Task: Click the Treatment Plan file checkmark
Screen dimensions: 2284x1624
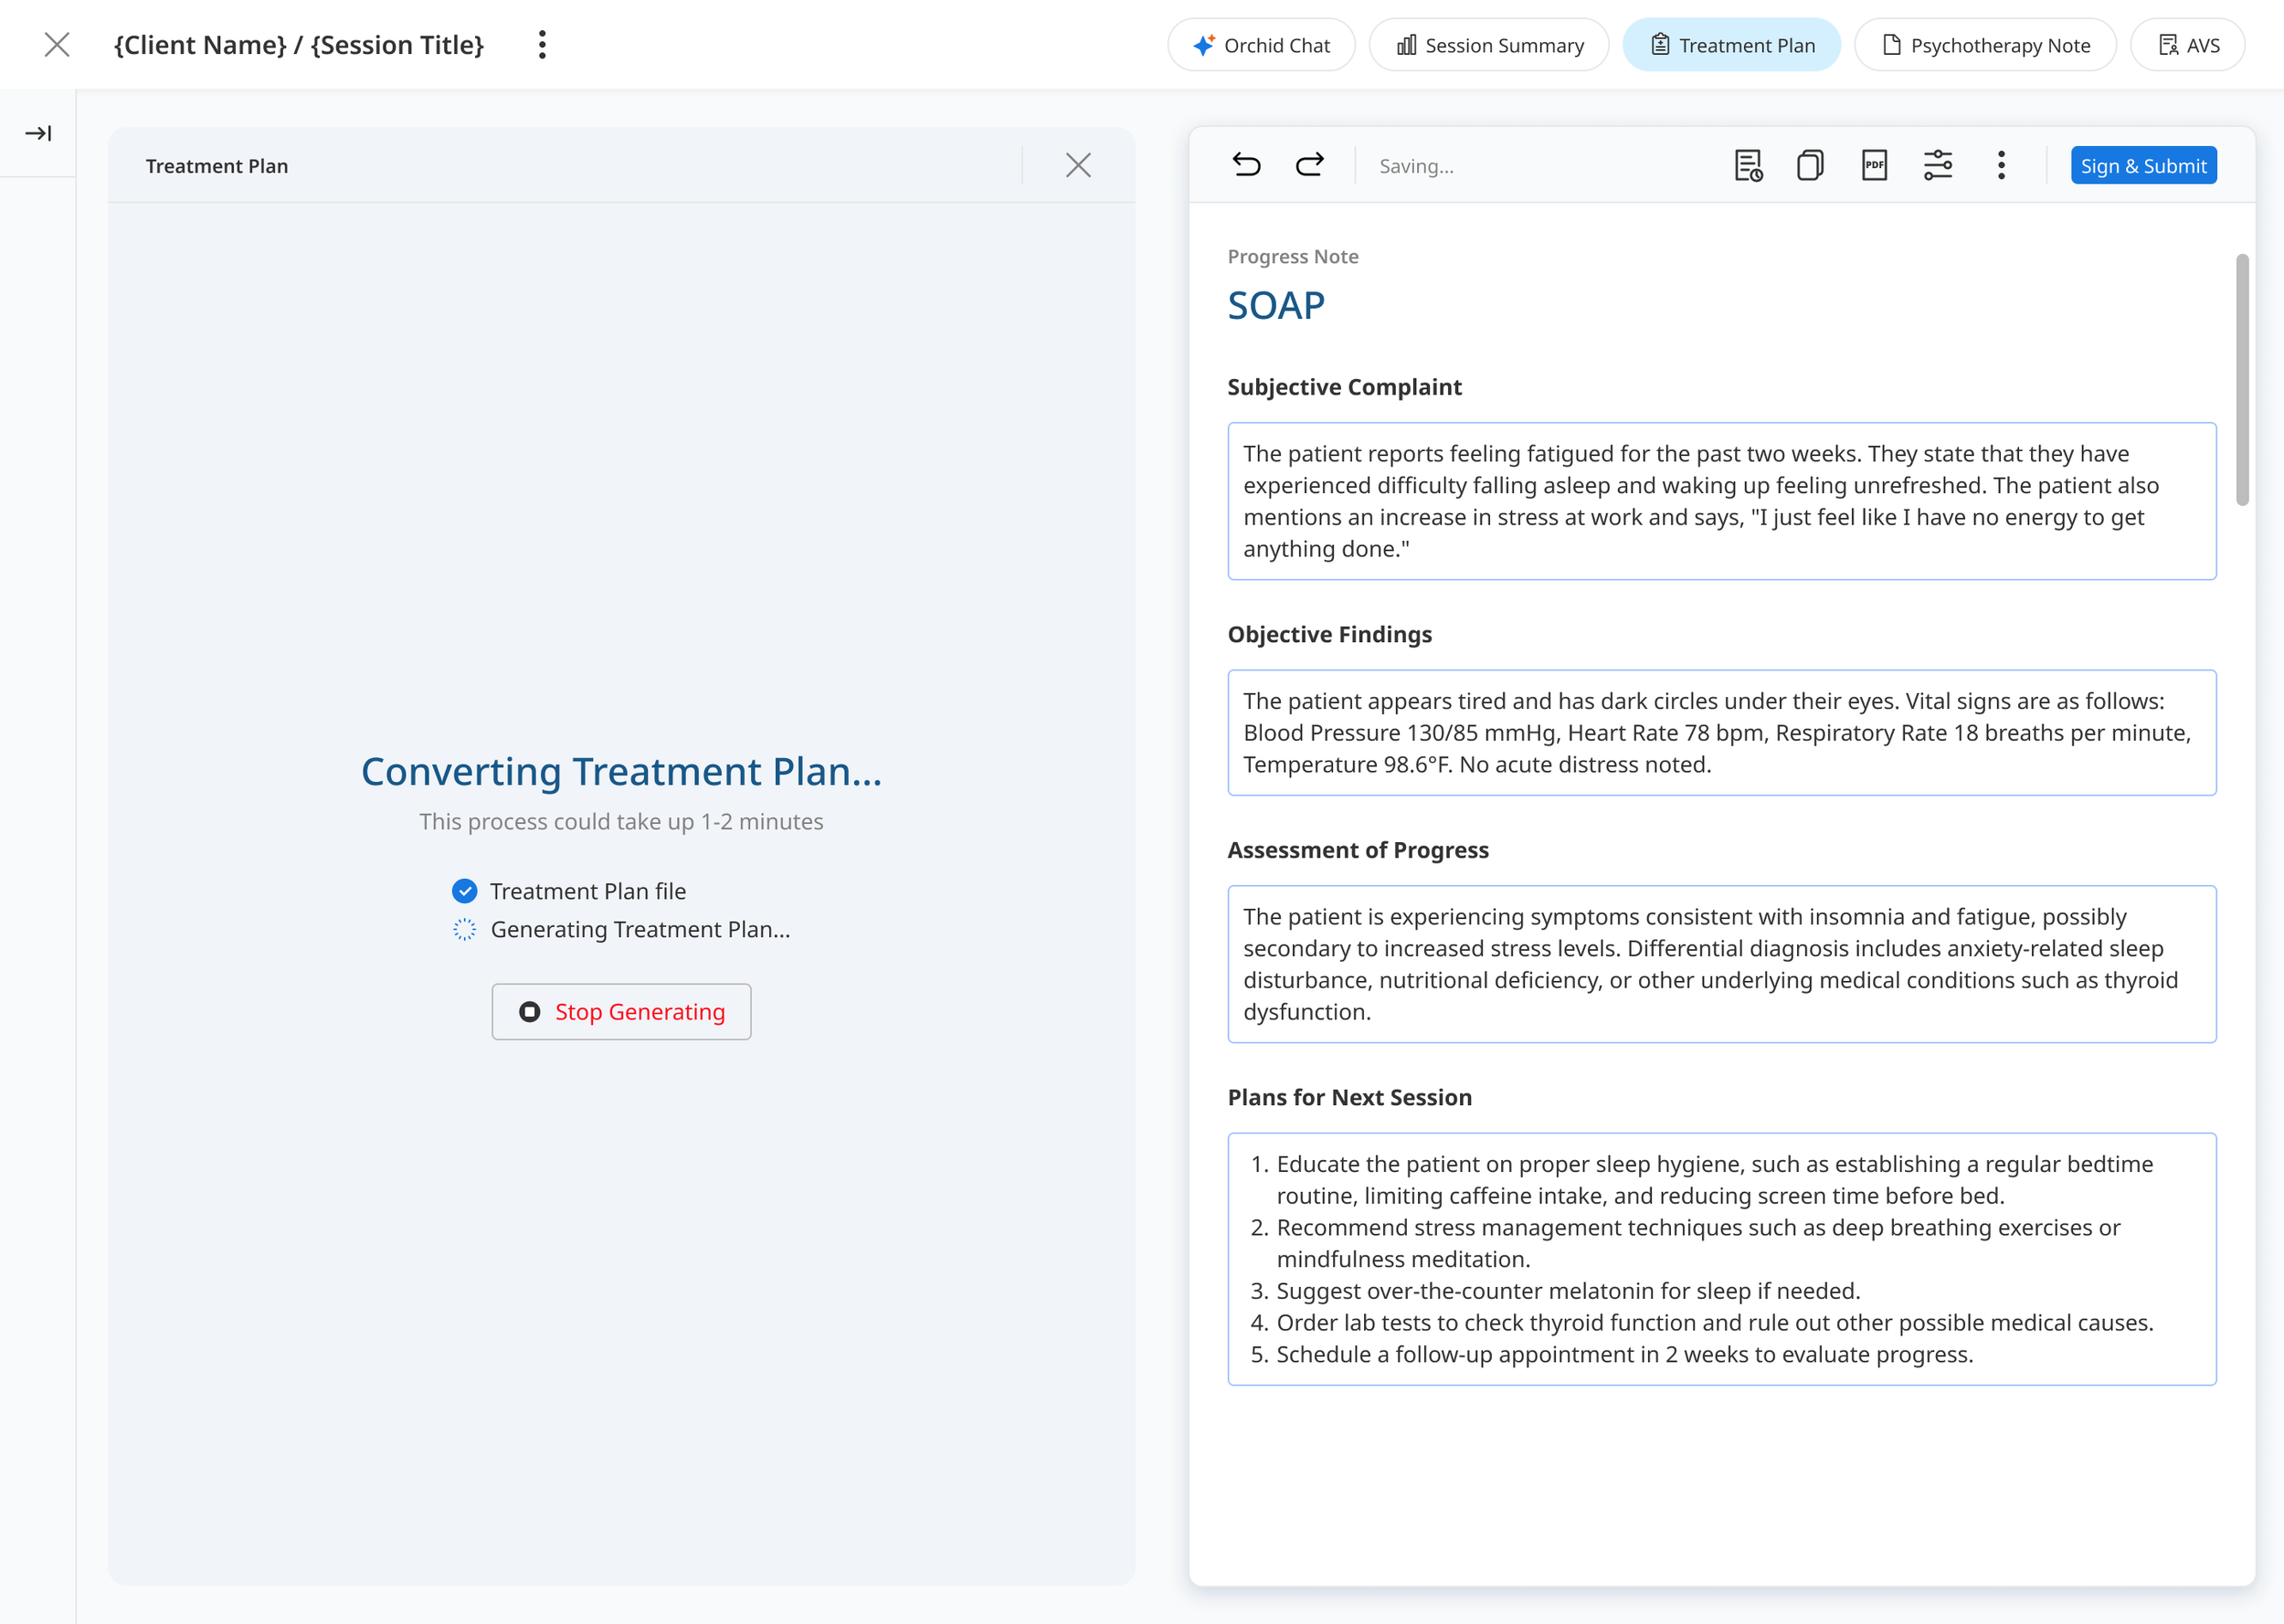Action: [x=465, y=891]
